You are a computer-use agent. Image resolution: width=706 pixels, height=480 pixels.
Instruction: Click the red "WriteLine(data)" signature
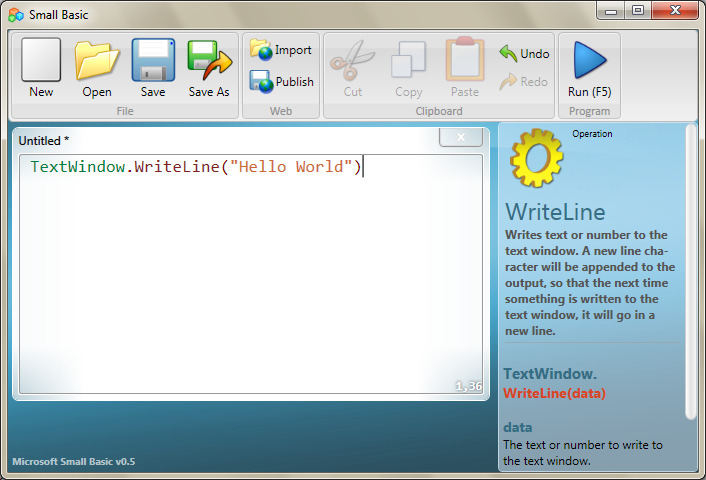pos(554,394)
